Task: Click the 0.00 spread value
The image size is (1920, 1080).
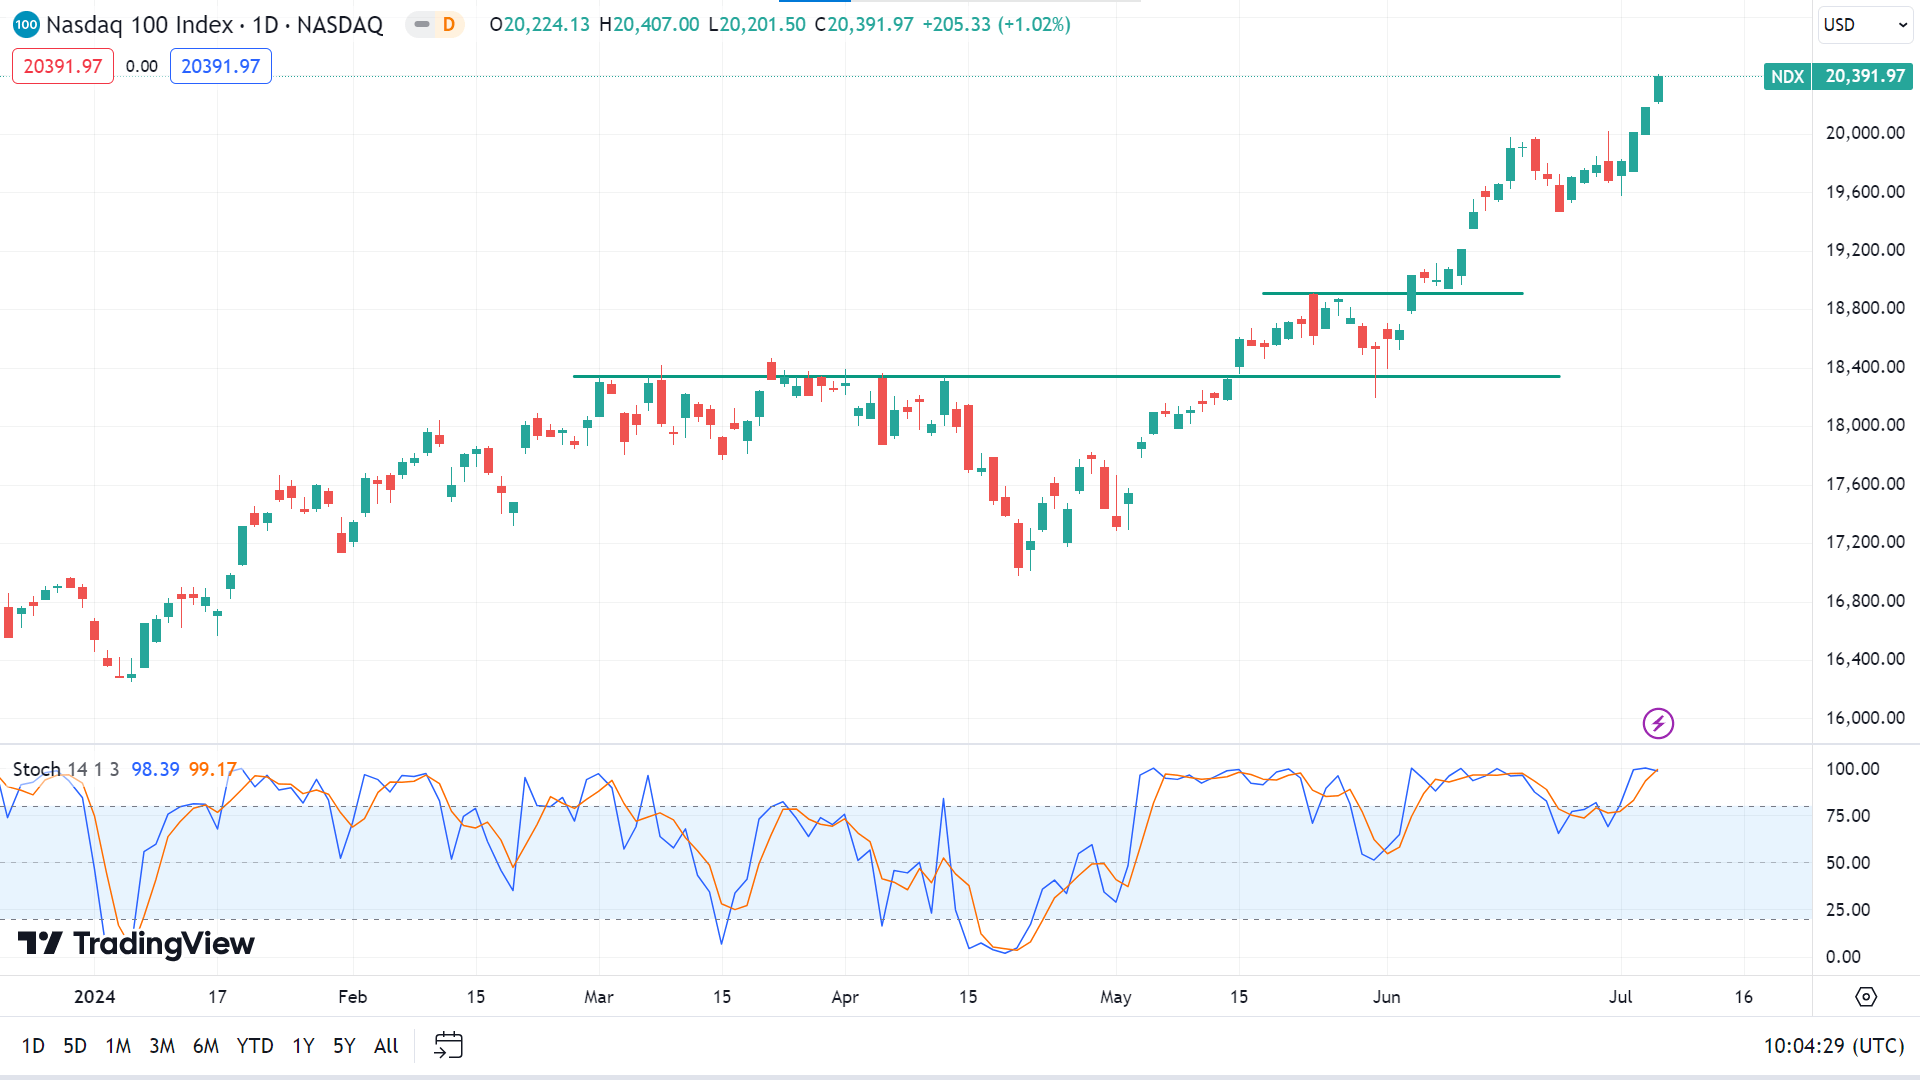Action: (142, 66)
